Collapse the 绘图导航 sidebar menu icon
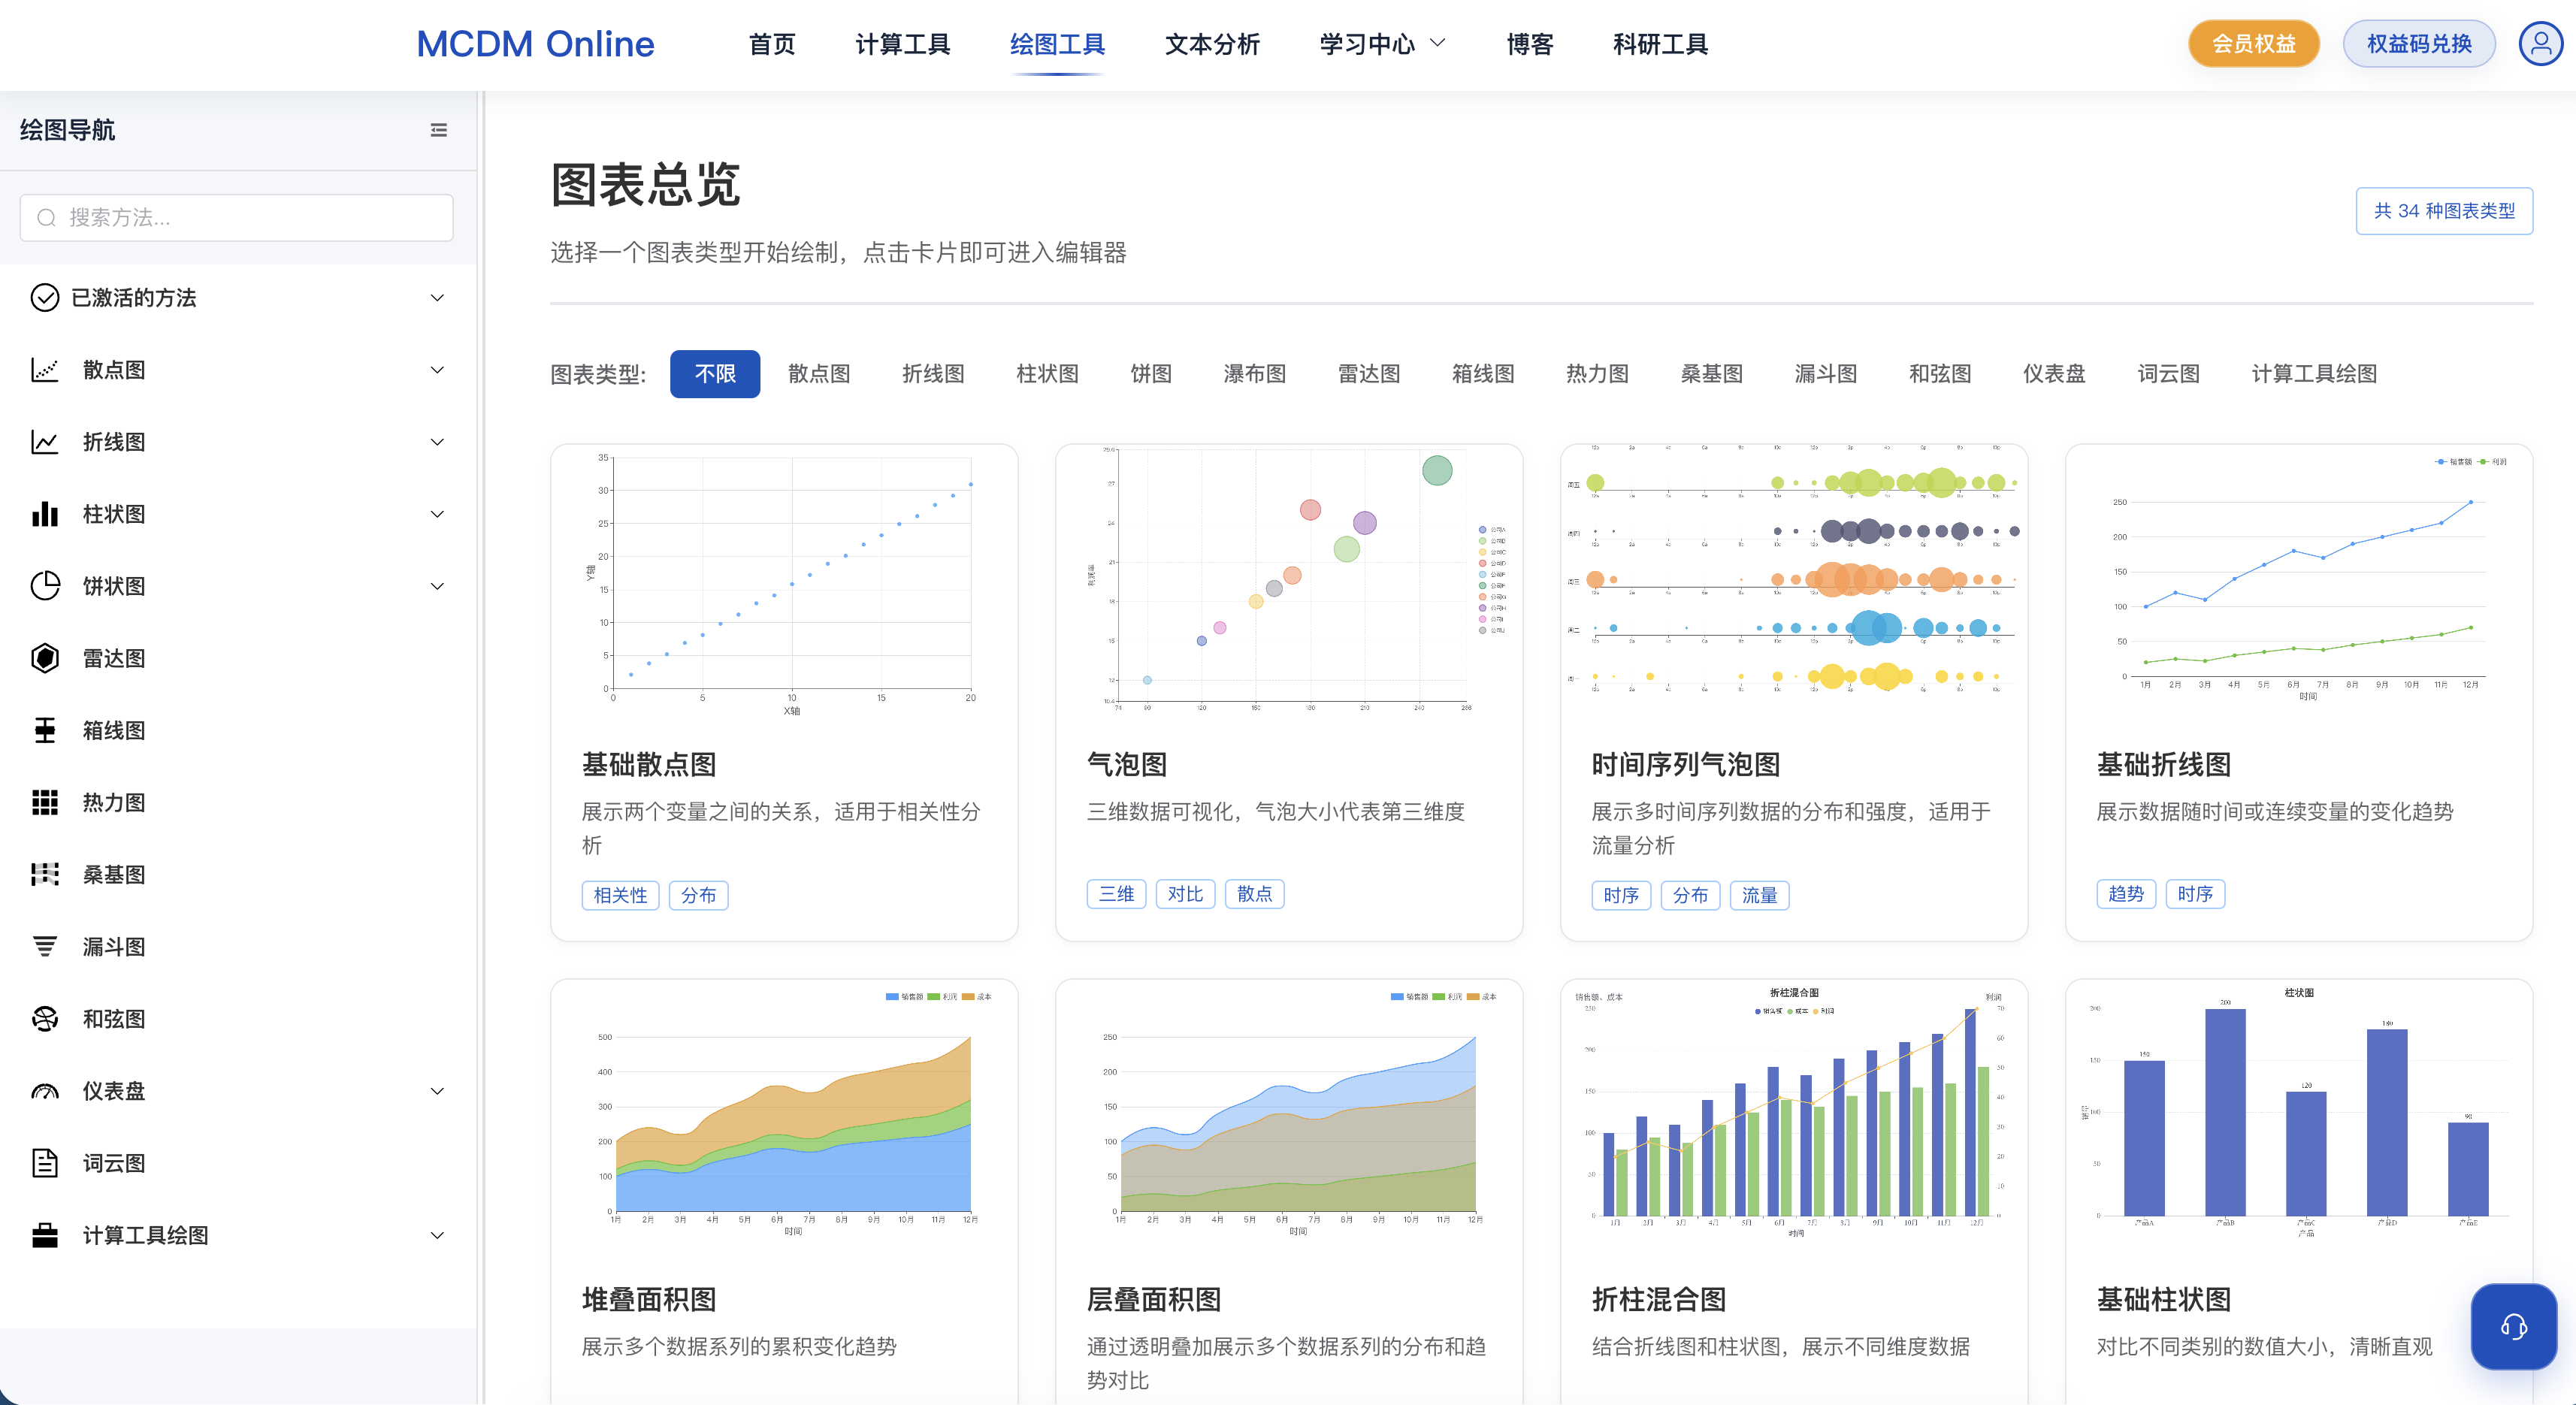 point(438,130)
